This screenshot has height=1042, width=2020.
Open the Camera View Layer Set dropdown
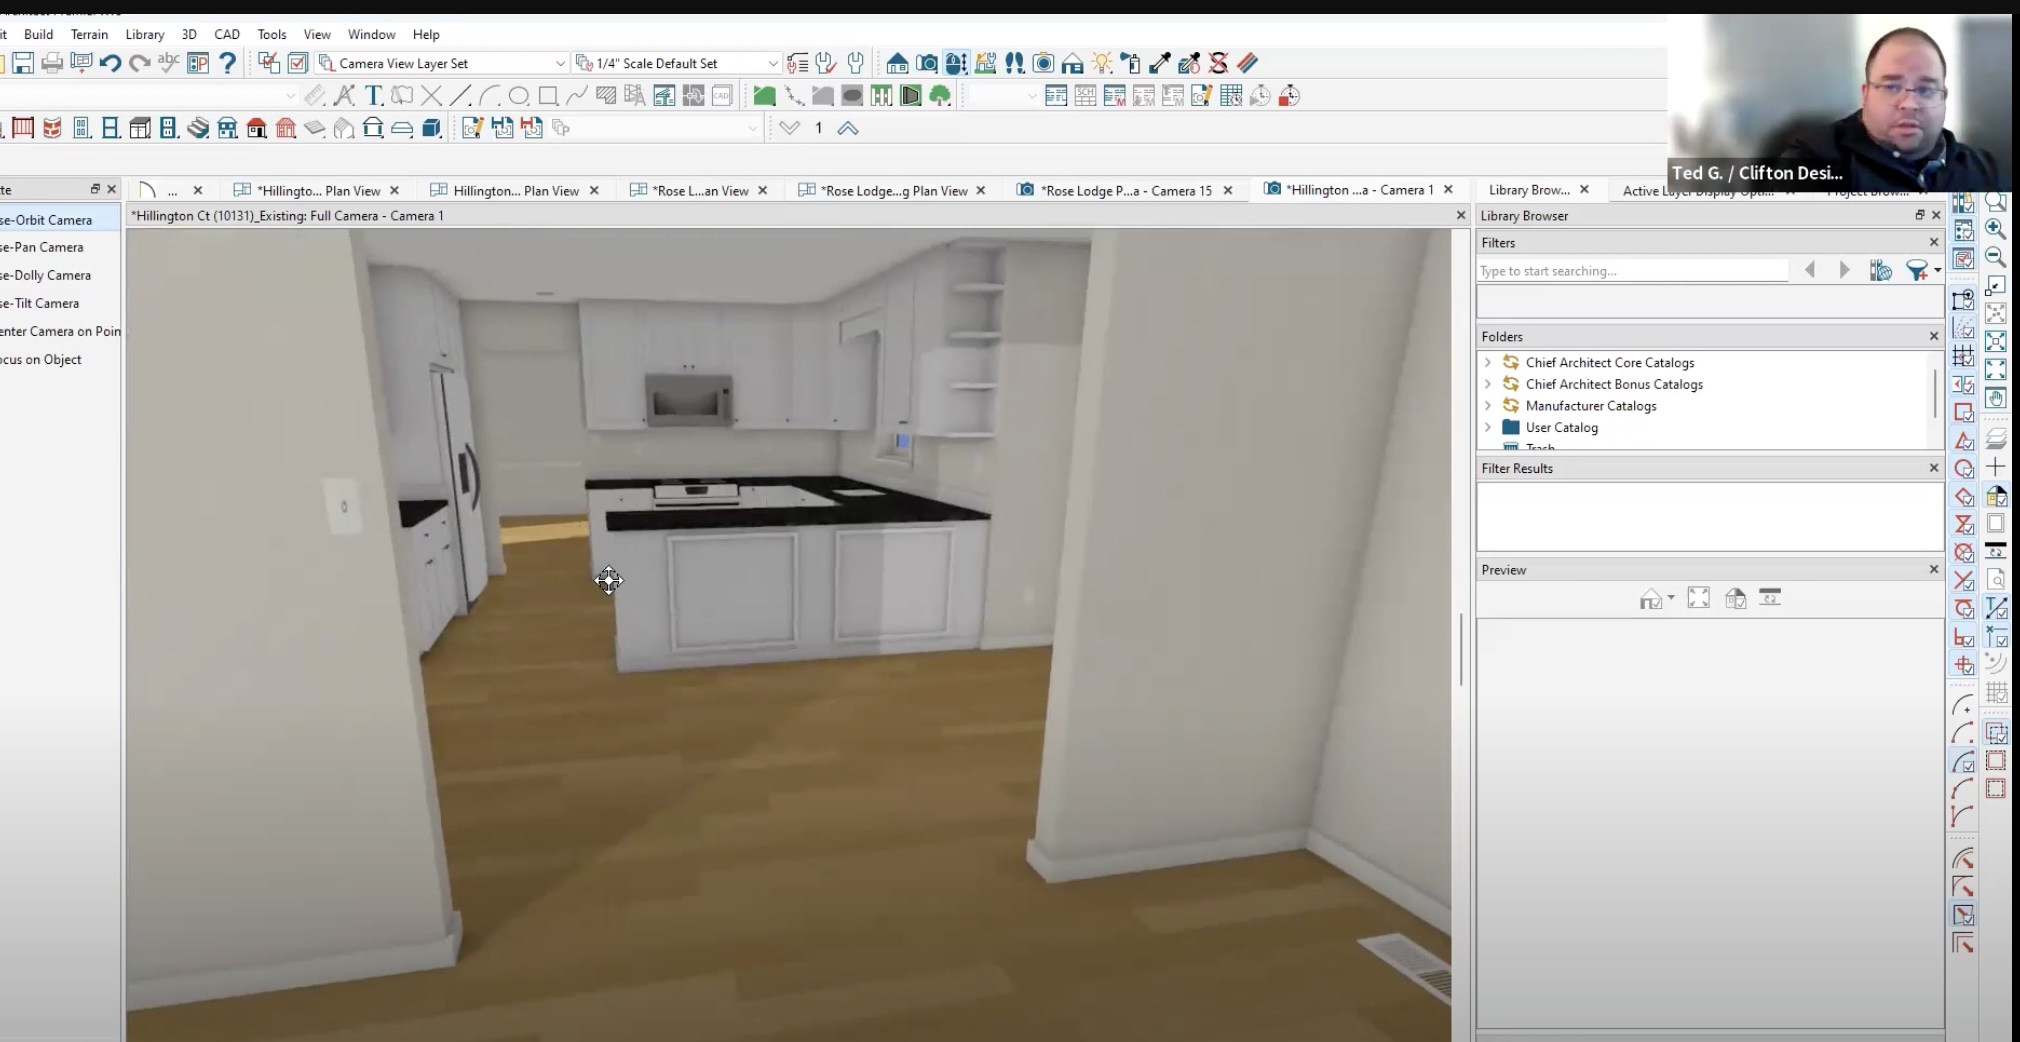(x=559, y=62)
